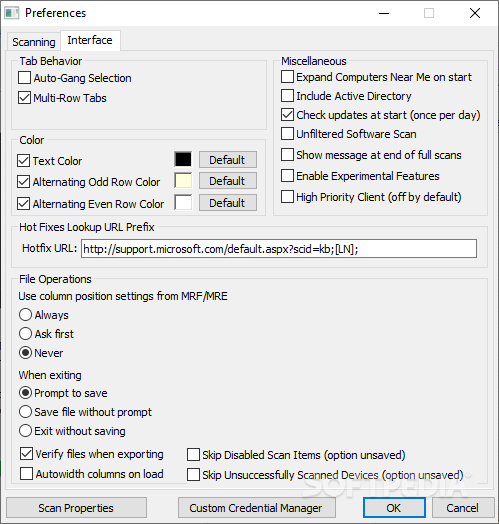
Task: Click into the Hotfix URL field
Action: pos(279,249)
